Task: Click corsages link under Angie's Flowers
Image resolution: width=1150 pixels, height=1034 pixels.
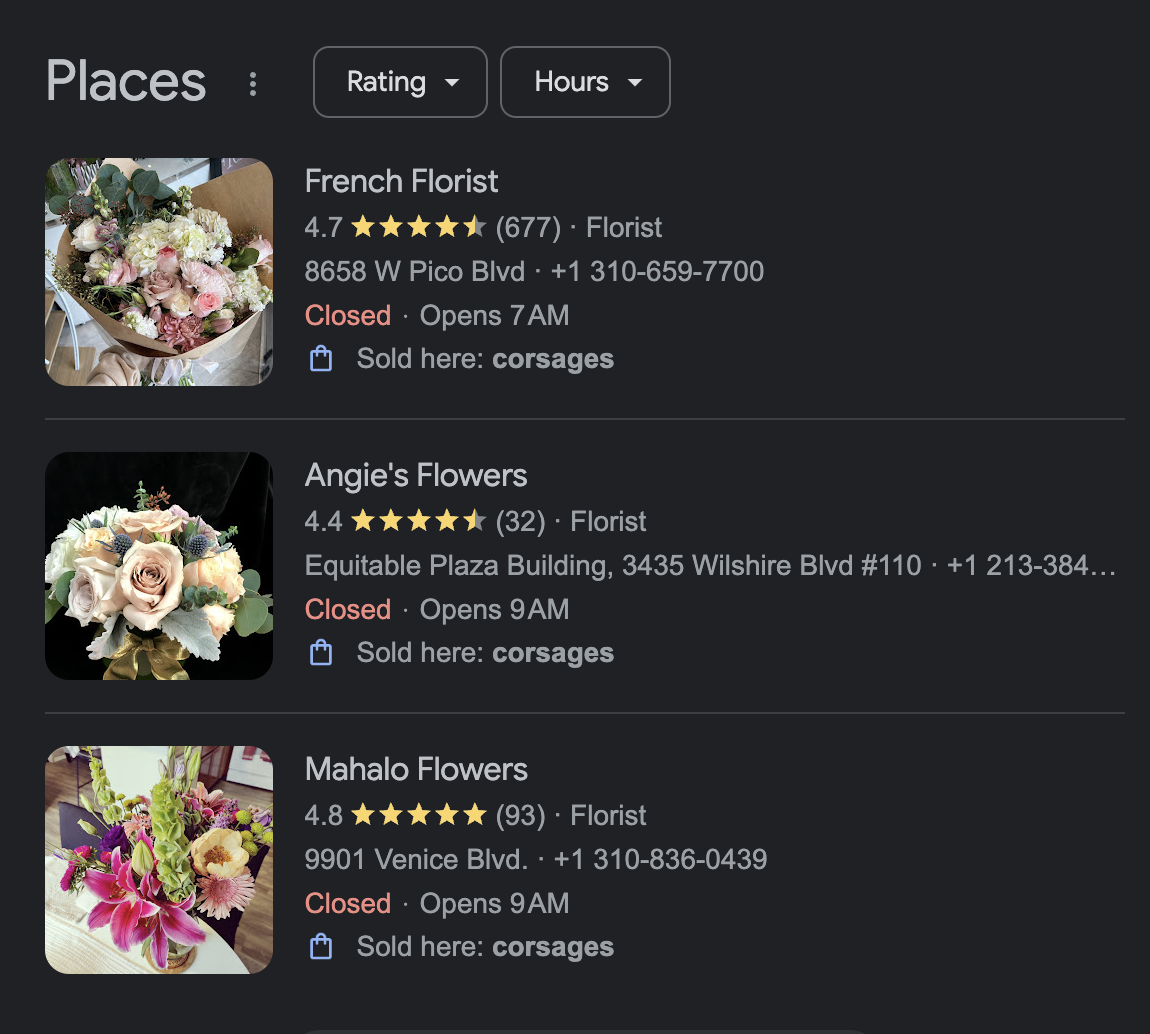Action: pos(553,651)
